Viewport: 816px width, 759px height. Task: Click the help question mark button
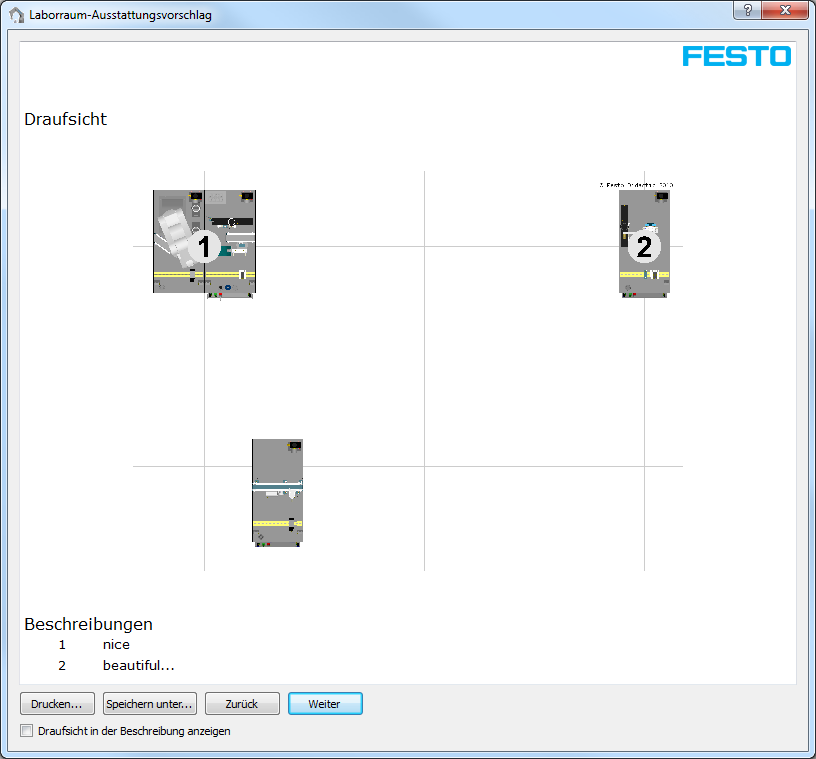pyautogui.click(x=747, y=10)
